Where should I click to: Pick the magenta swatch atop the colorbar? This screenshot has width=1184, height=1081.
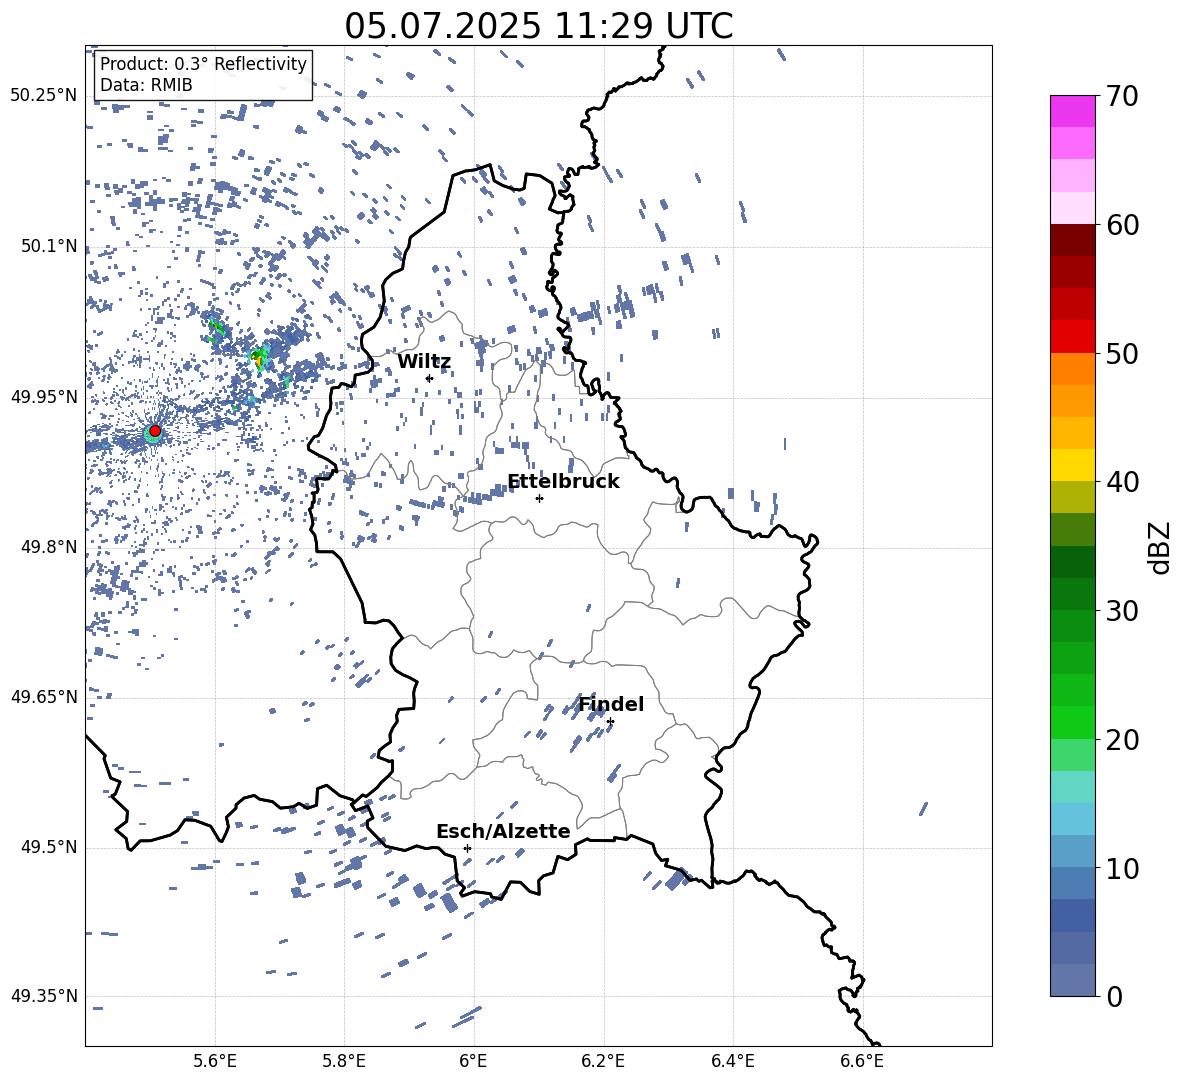(x=1072, y=112)
